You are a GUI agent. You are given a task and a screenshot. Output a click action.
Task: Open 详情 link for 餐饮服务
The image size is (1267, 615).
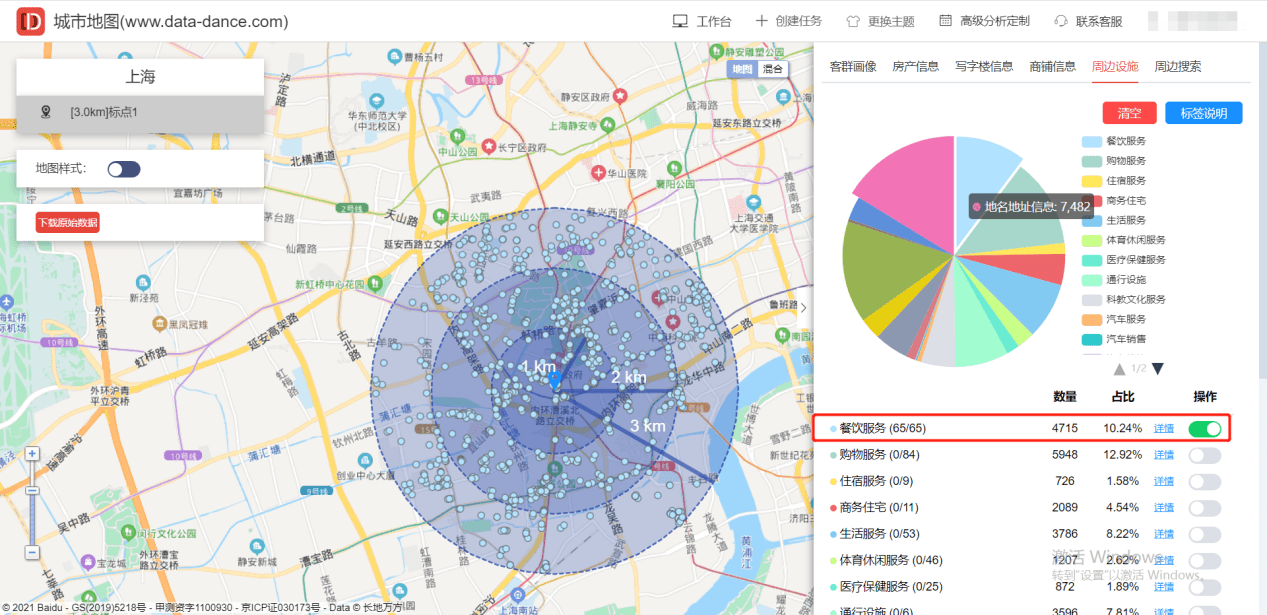(1163, 429)
